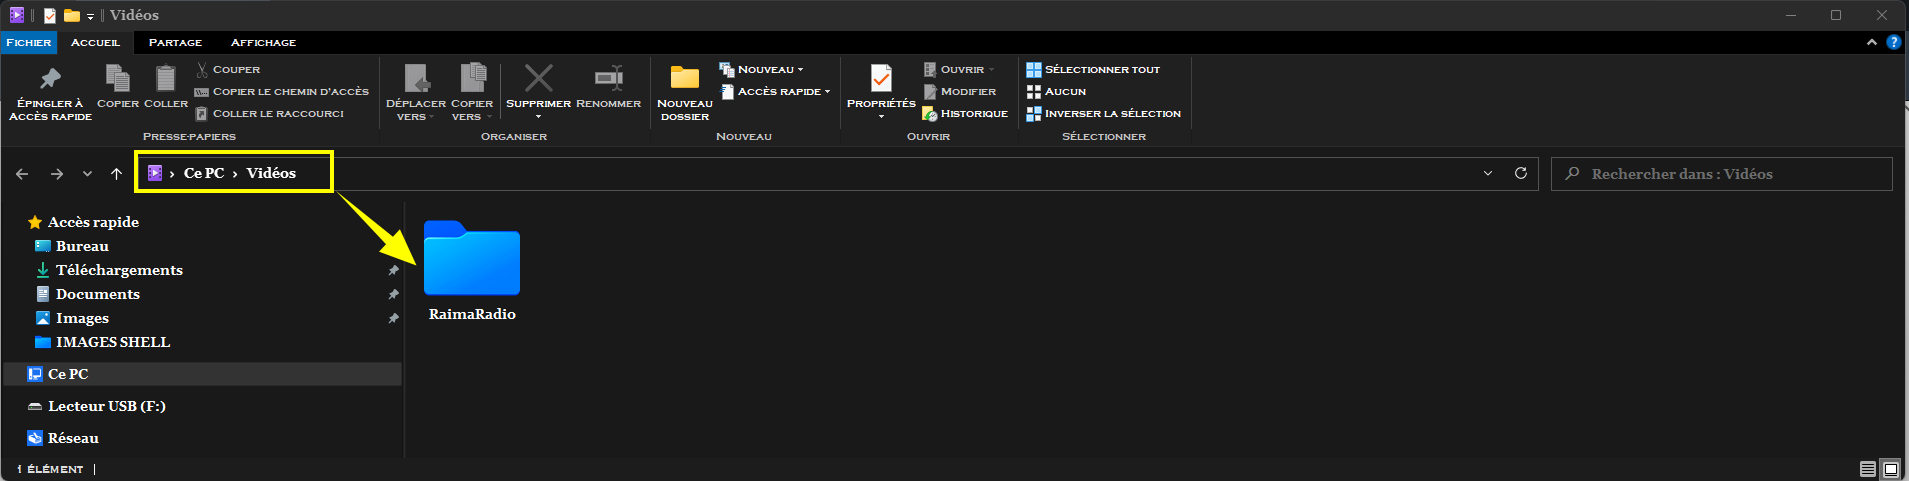The image size is (1909, 481).
Task: Open the blue help icon
Action: pyautogui.click(x=1893, y=42)
